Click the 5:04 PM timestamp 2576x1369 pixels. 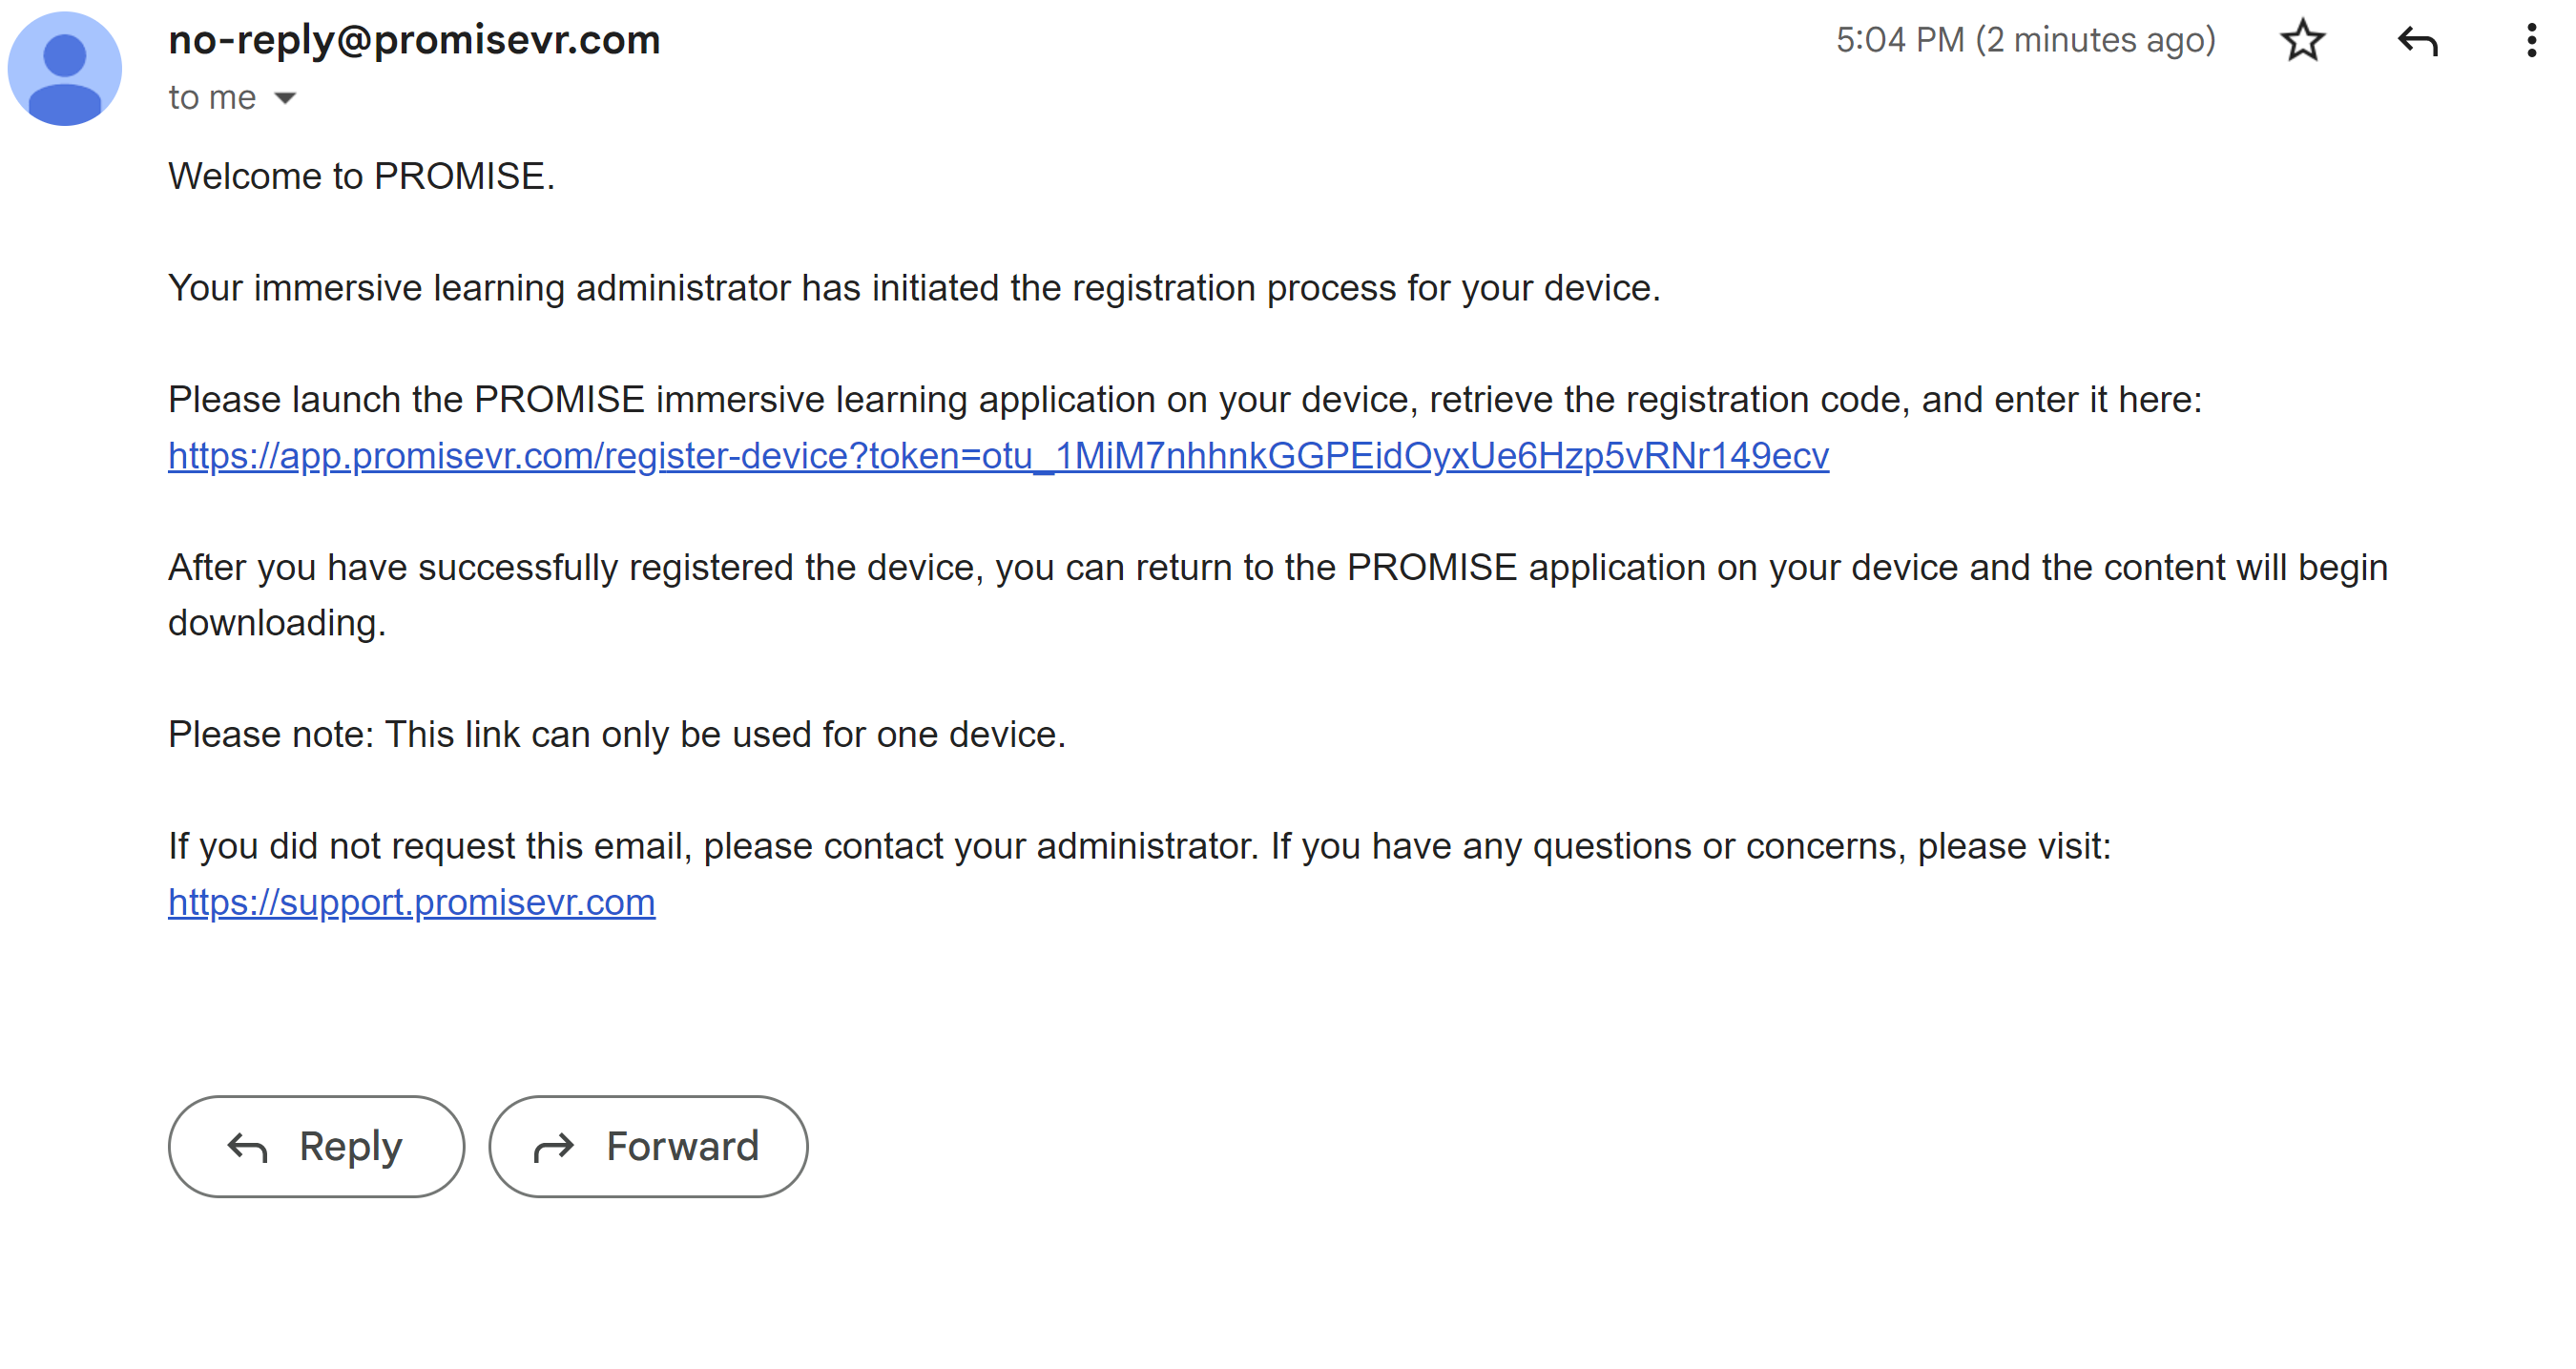[x=2025, y=40]
